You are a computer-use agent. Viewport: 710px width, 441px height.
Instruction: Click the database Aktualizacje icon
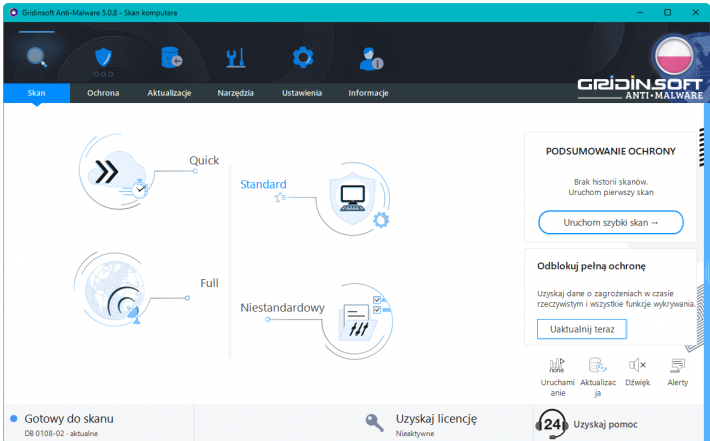click(172, 58)
